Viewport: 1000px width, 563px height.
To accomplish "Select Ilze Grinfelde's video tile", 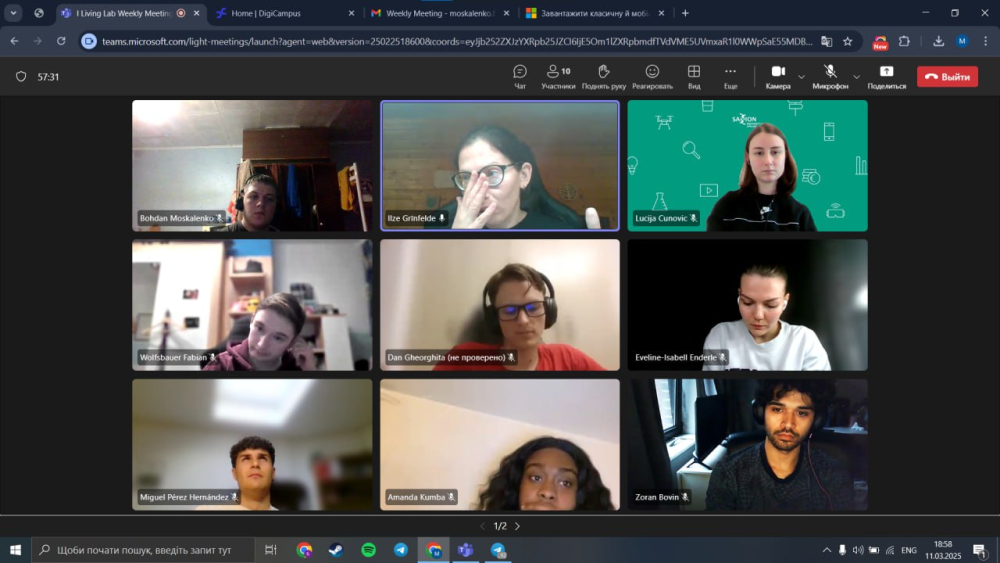I will [x=499, y=165].
